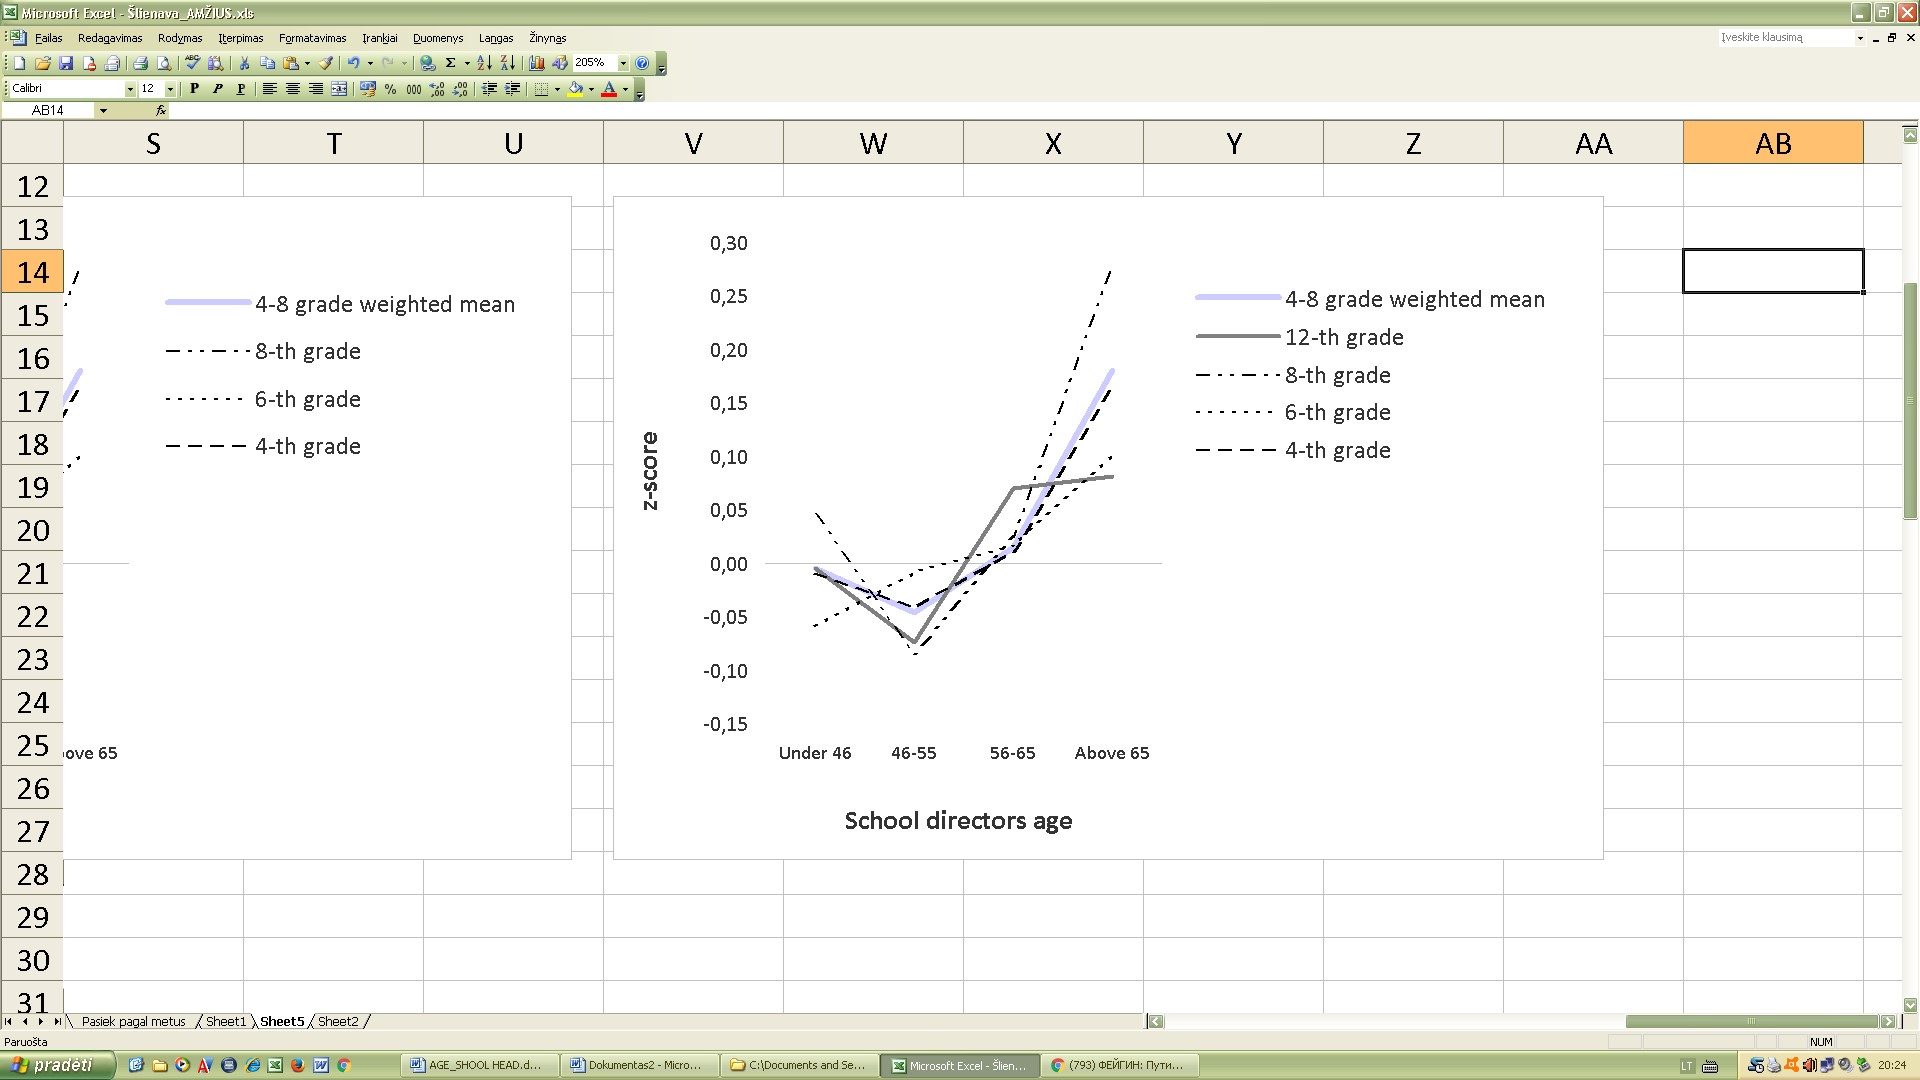Click Merge and Center icon
This screenshot has height=1080, width=1920.
point(339,89)
